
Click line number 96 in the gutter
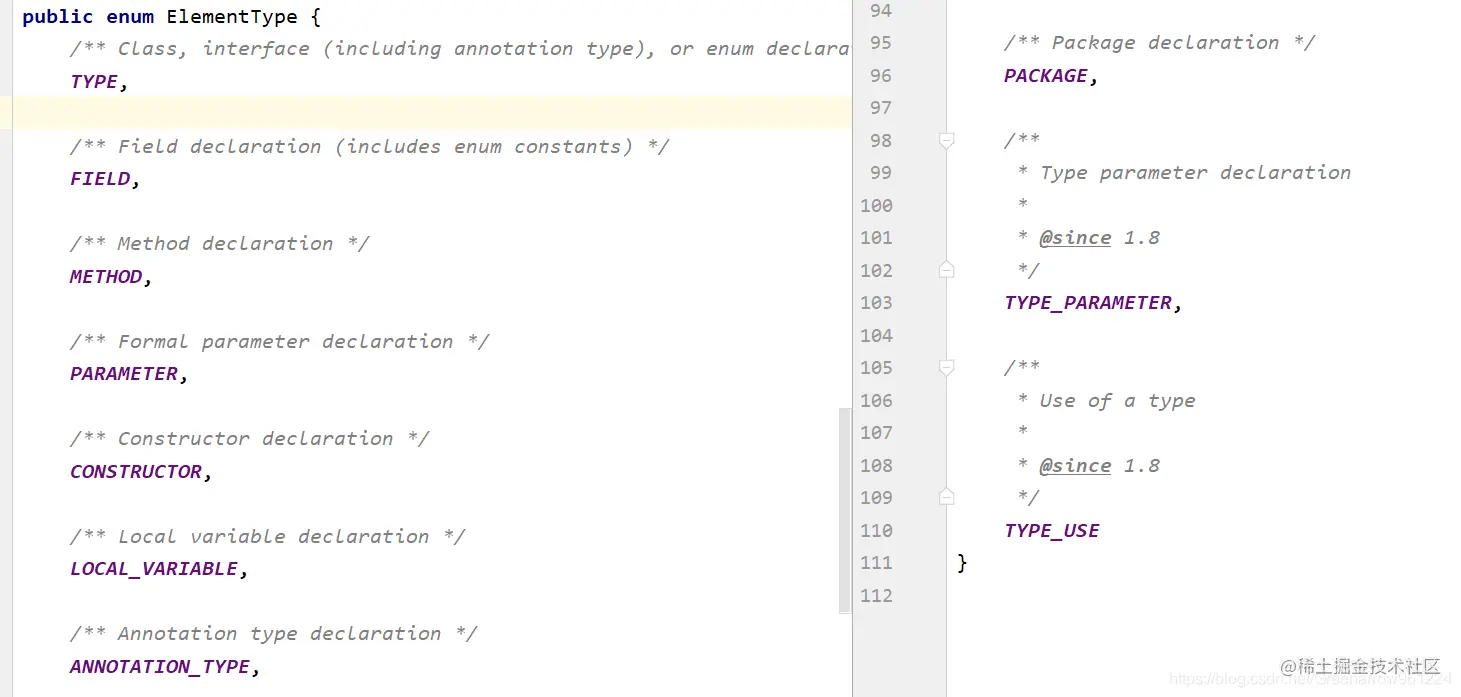pos(880,76)
